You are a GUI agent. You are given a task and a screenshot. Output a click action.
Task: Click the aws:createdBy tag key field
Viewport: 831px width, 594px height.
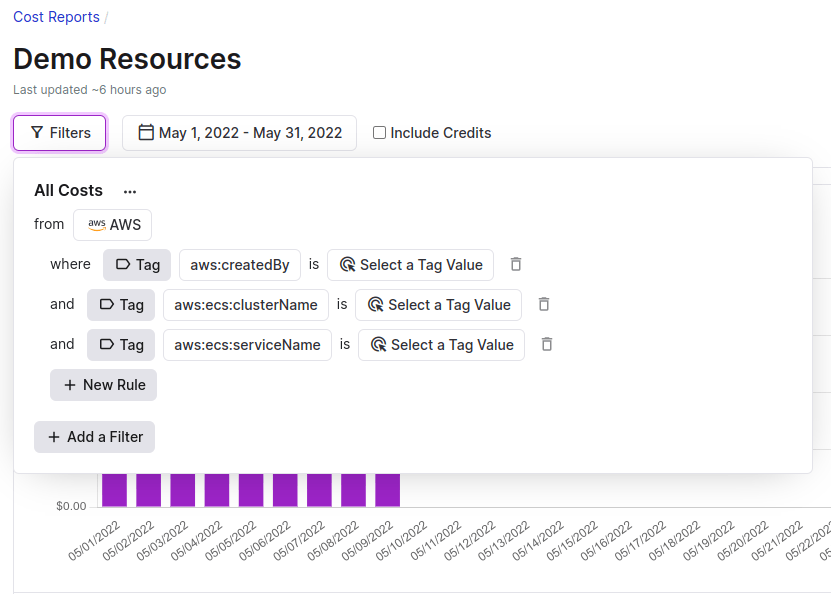point(240,265)
